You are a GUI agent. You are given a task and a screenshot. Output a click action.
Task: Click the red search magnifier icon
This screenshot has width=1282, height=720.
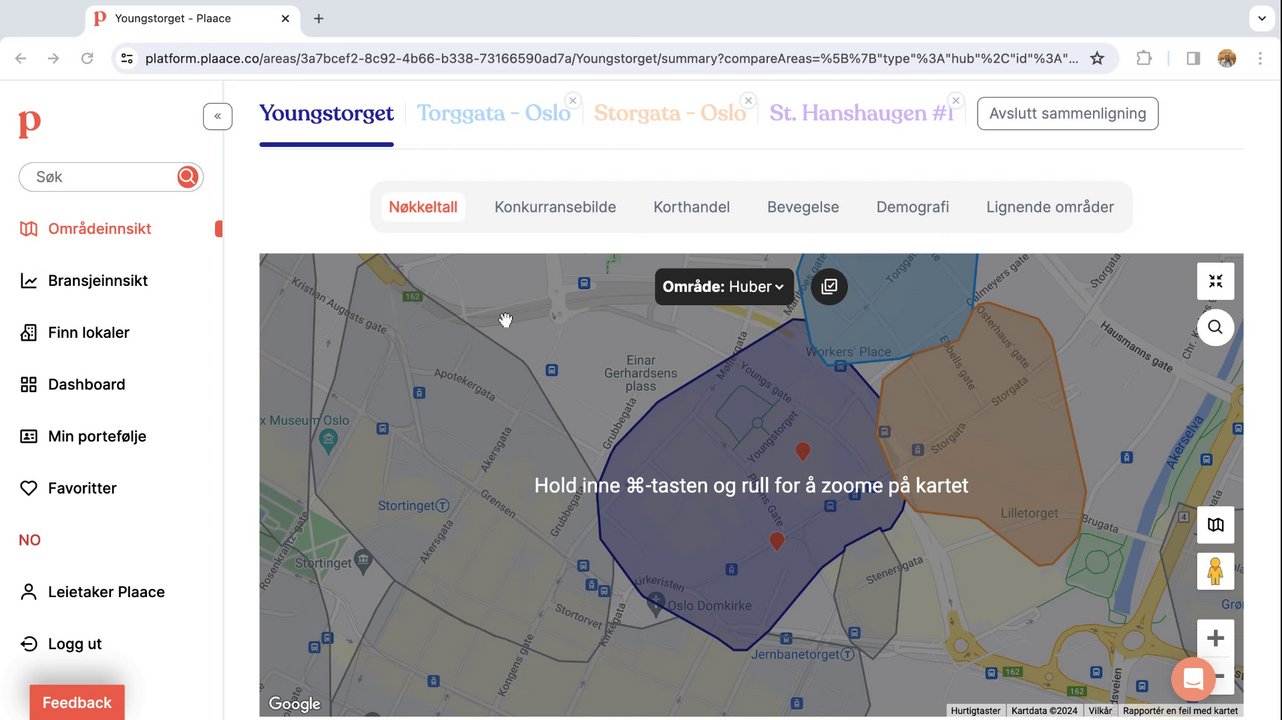tap(187, 177)
